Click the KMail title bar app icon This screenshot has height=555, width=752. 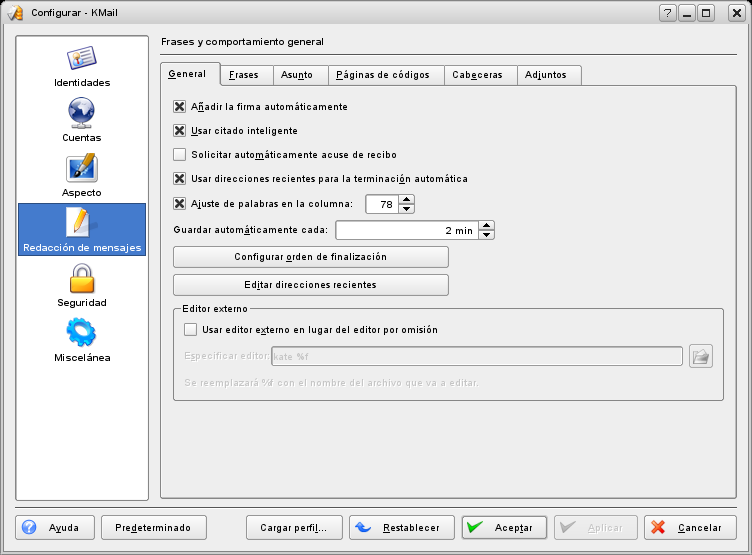[x=14, y=13]
